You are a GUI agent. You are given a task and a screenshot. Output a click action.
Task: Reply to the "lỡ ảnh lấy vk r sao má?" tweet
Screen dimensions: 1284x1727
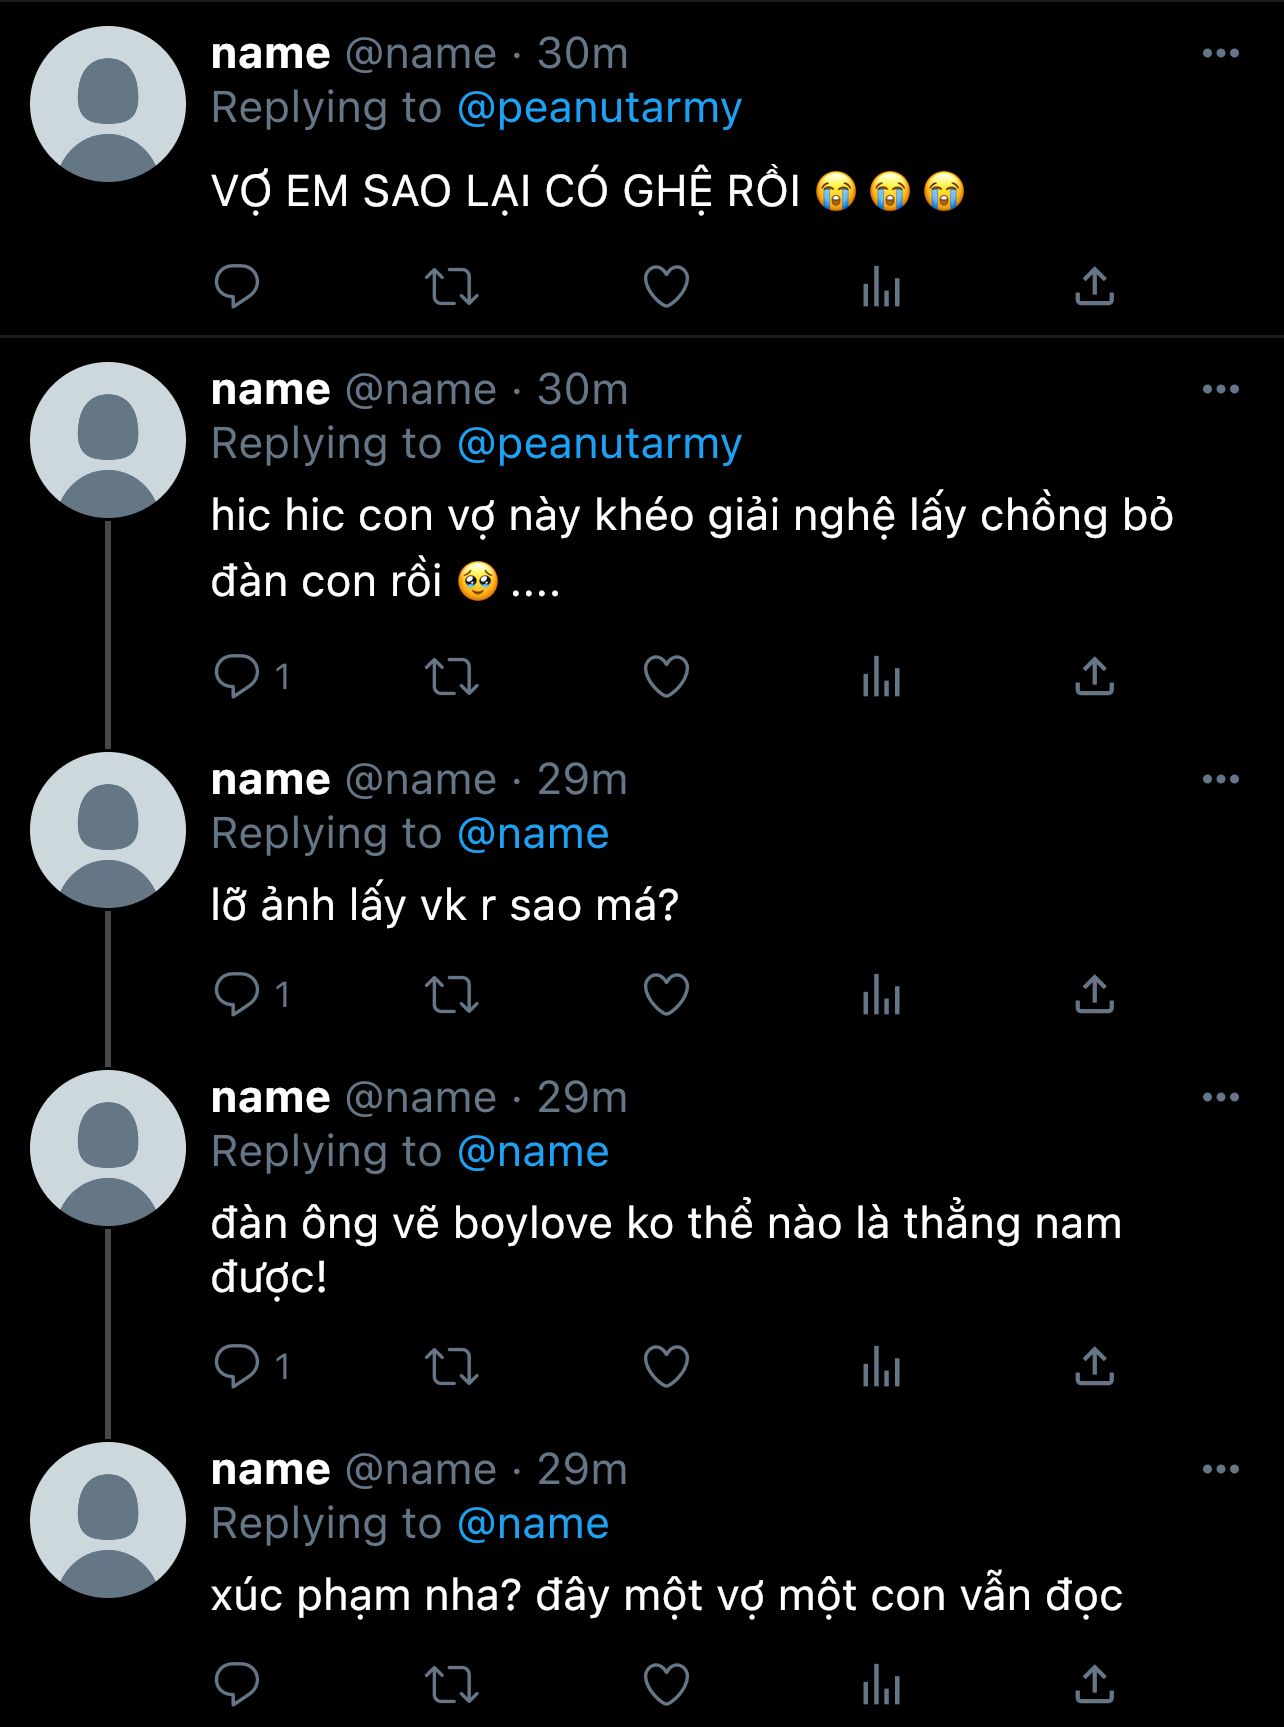237,995
